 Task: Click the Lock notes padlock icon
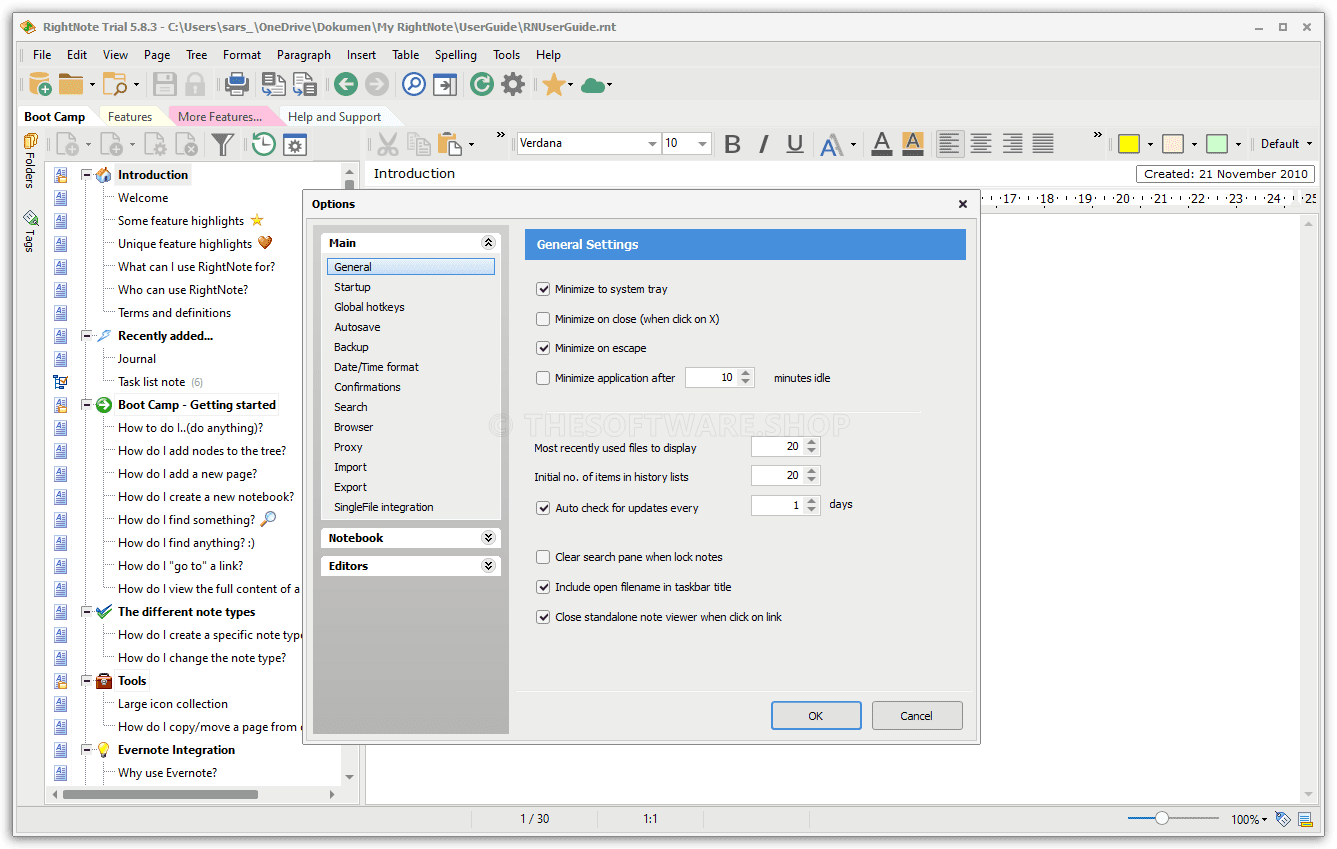coord(195,84)
